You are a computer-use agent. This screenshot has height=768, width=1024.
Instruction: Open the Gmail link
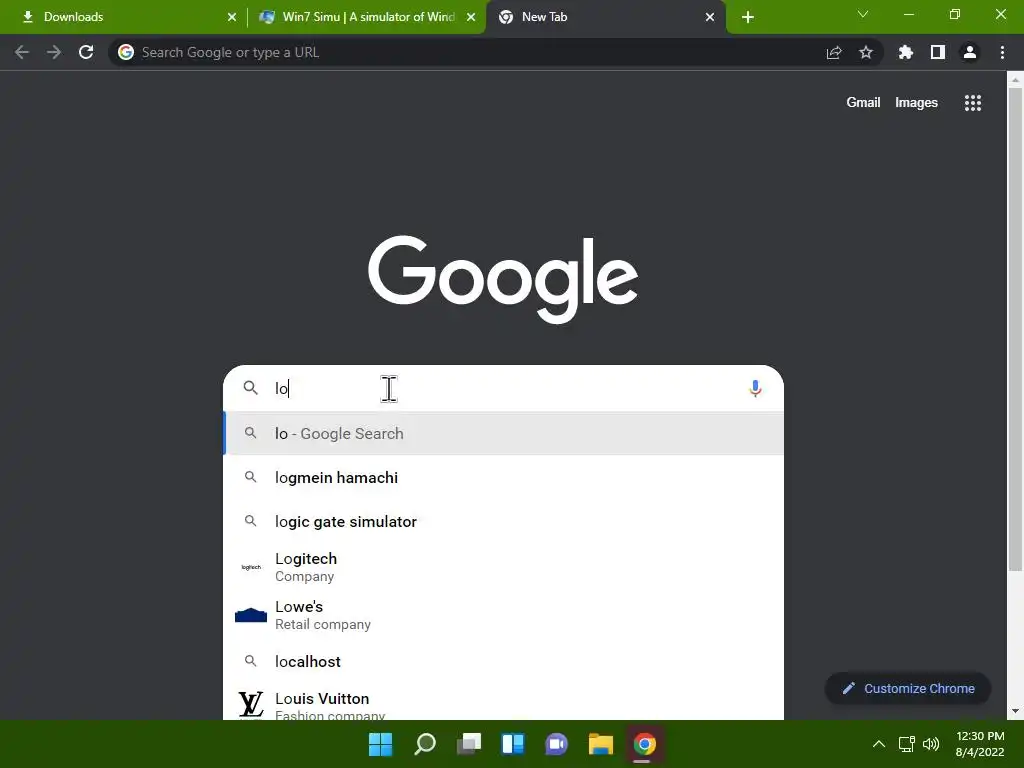pyautogui.click(x=863, y=103)
